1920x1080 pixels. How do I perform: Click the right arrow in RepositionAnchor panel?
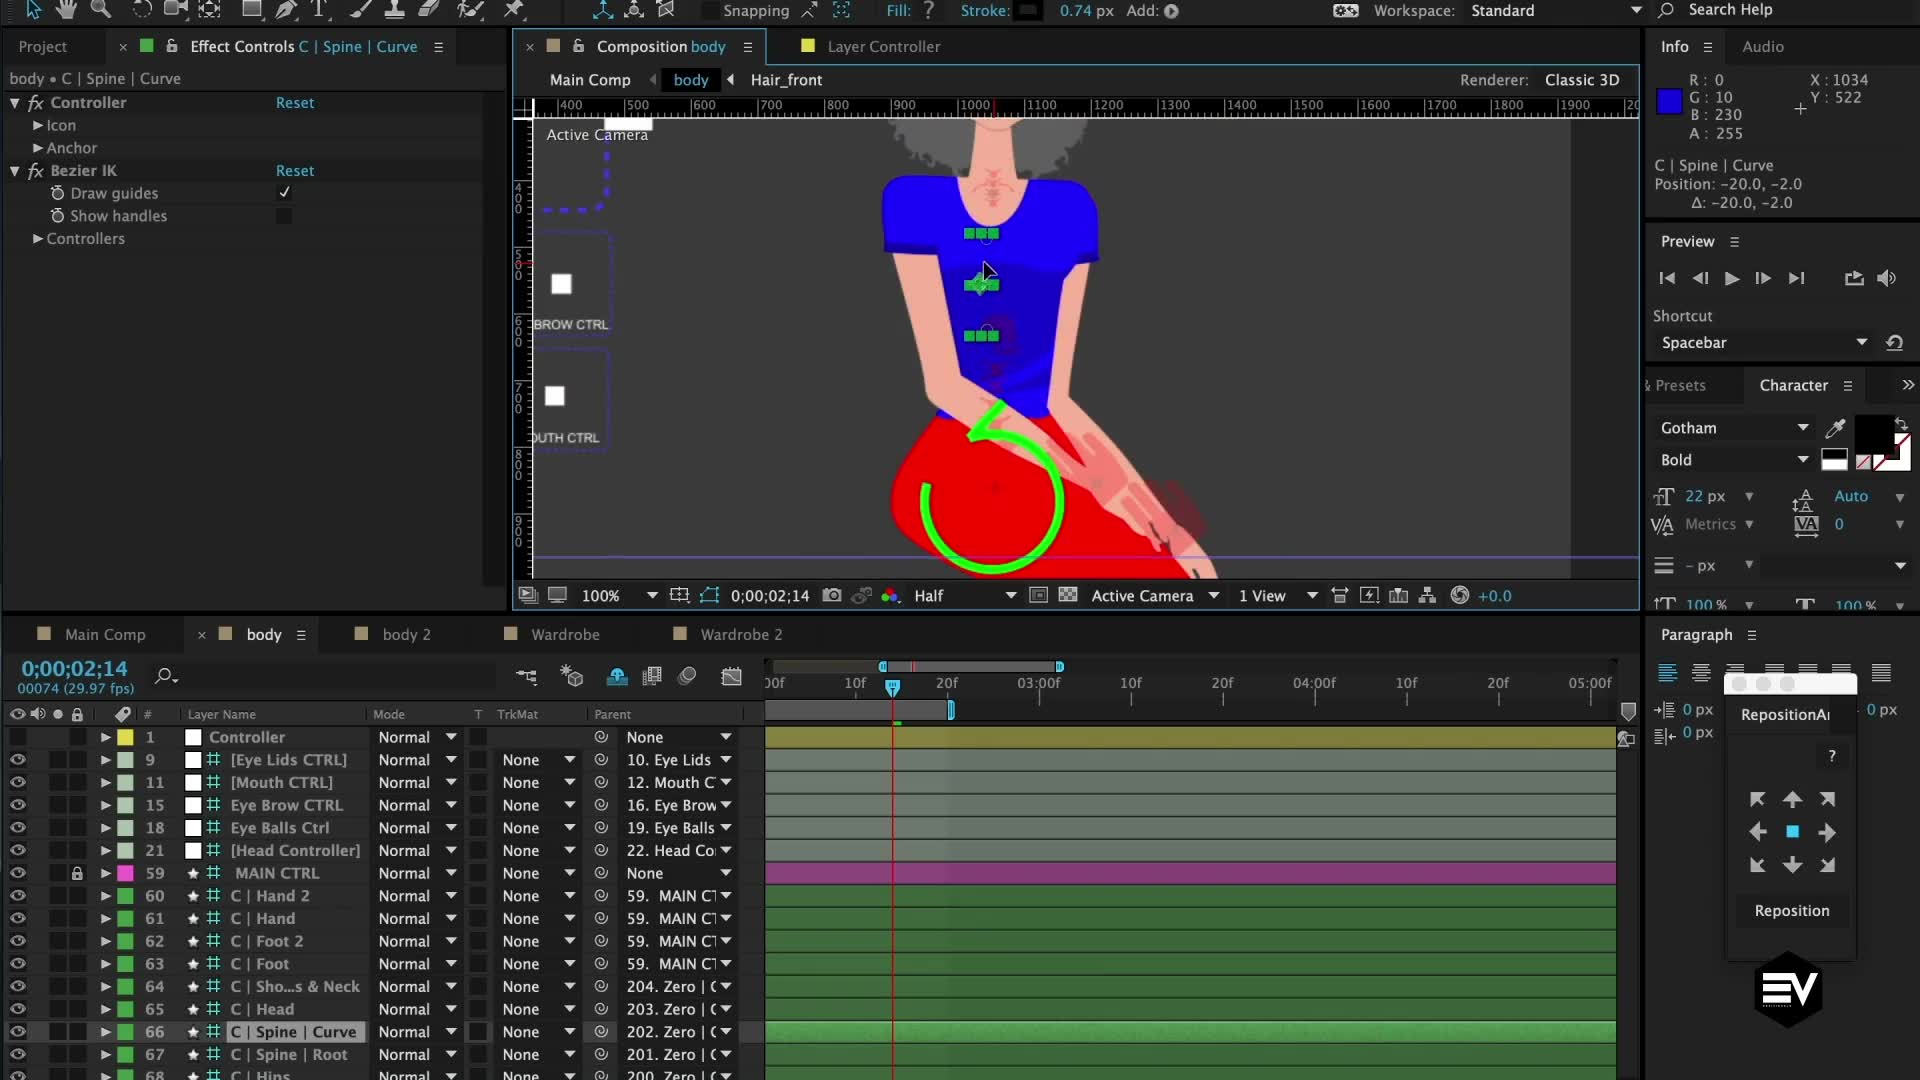tap(1827, 832)
